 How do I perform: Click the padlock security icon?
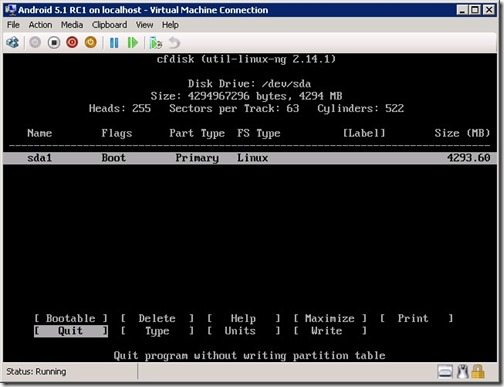pos(478,371)
